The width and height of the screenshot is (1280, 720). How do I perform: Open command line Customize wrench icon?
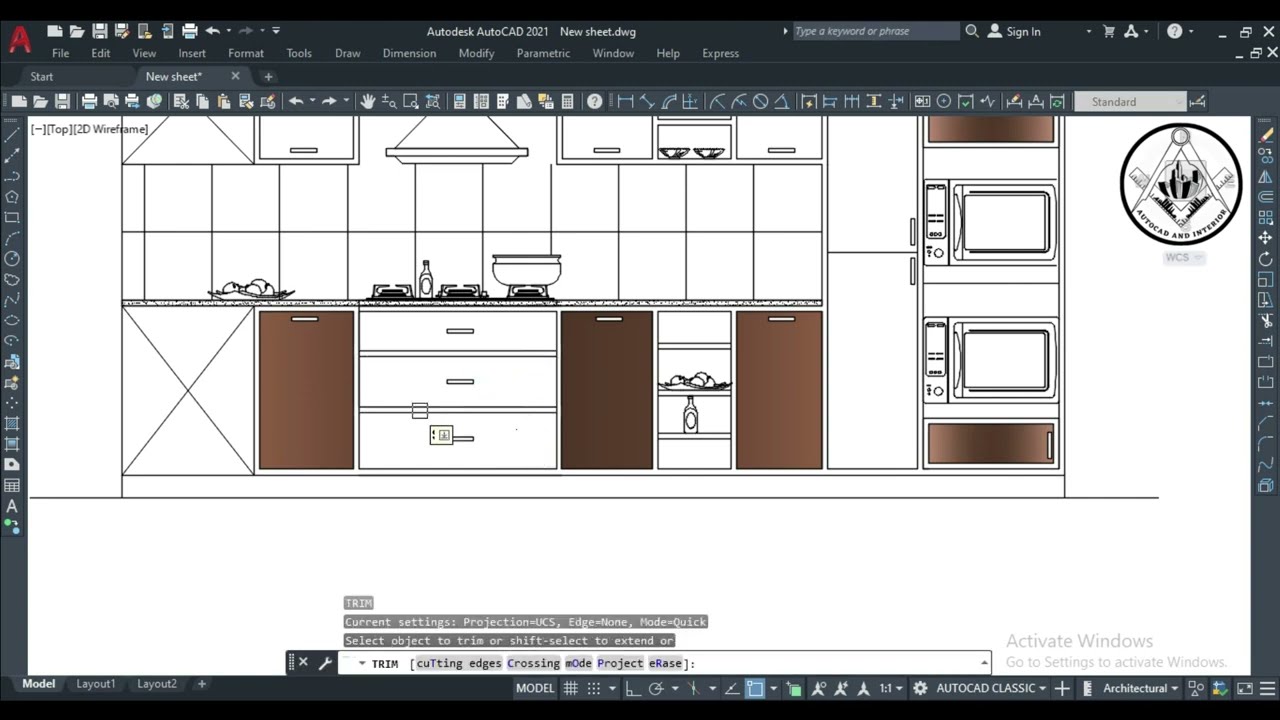pos(325,662)
